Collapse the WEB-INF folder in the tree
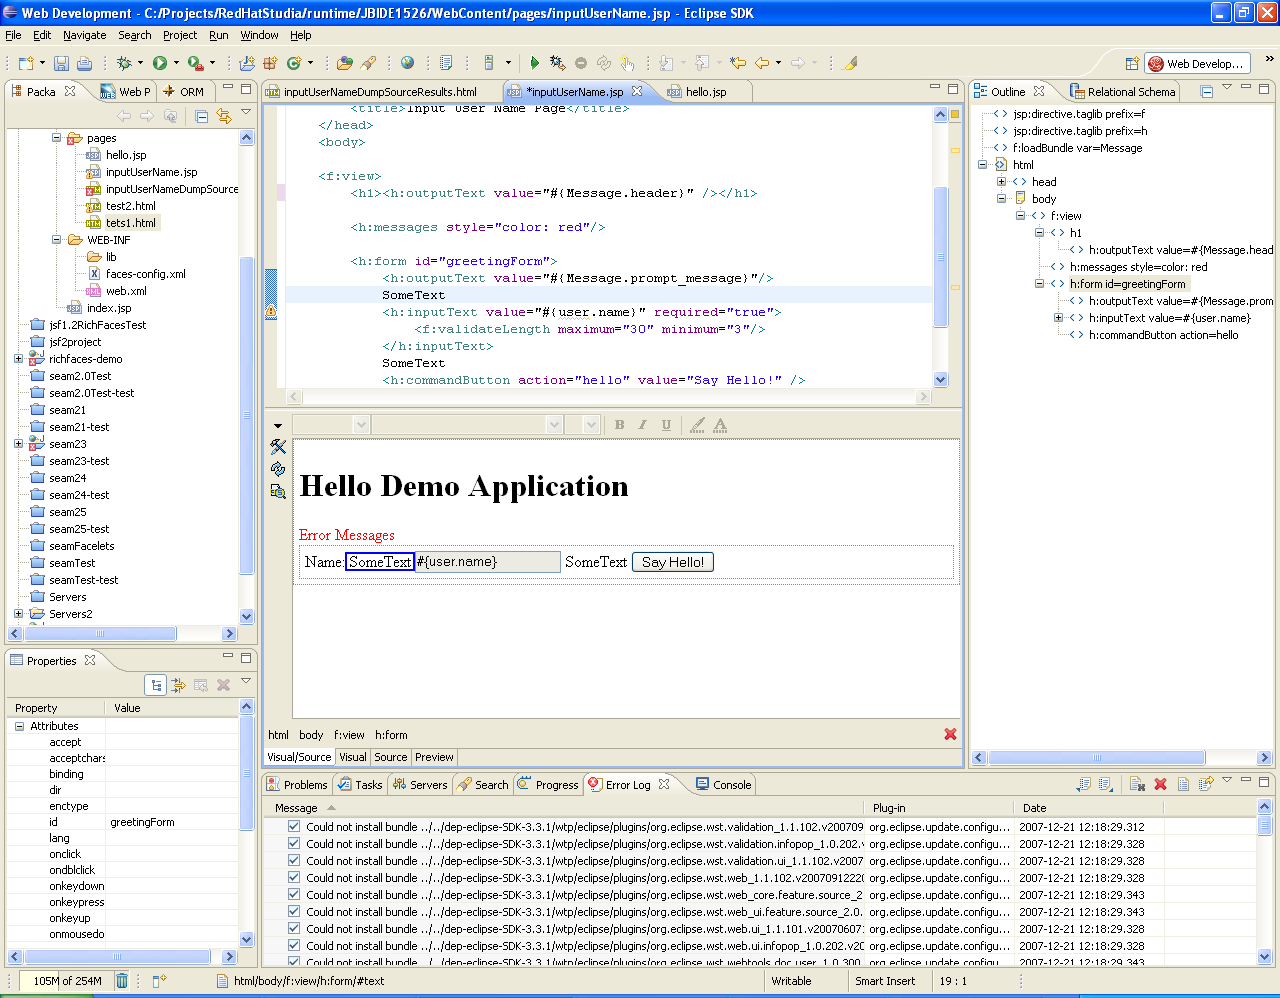 coord(57,240)
